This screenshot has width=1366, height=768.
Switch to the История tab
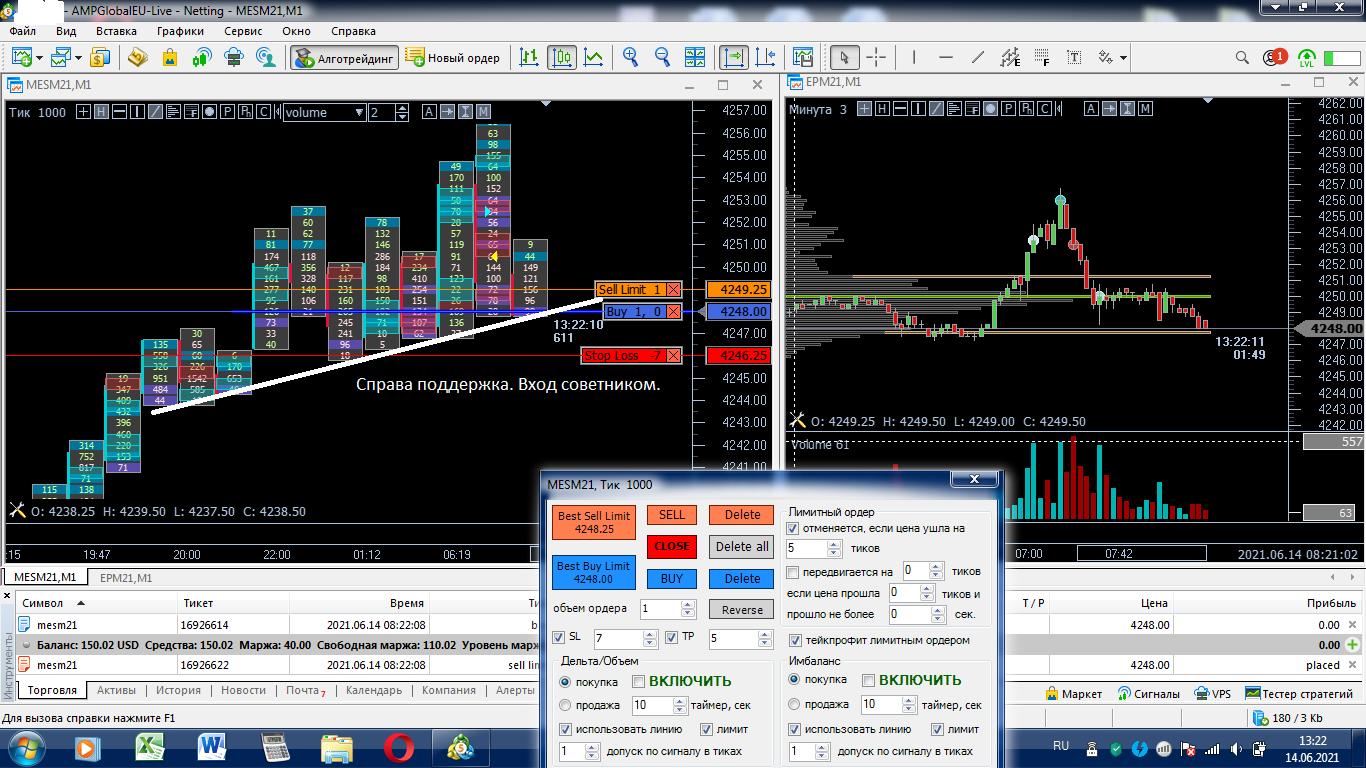coord(178,690)
